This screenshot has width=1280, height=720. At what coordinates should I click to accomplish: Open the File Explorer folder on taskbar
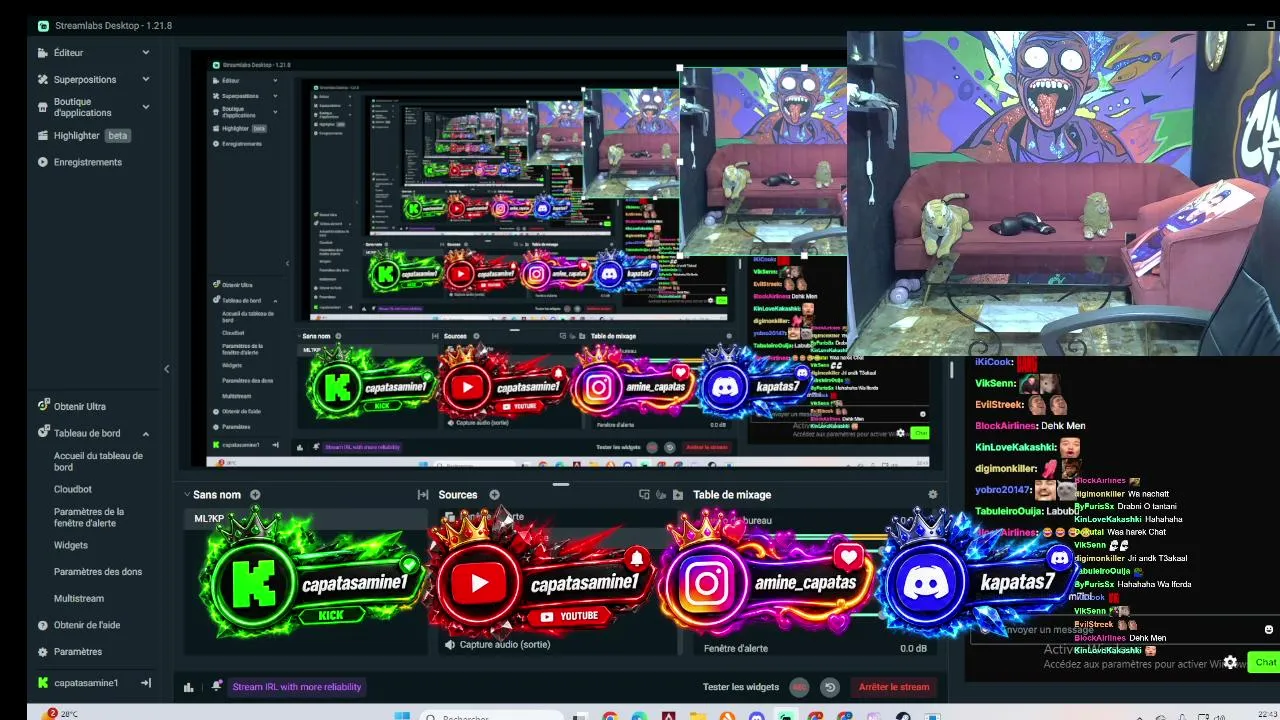point(699,716)
